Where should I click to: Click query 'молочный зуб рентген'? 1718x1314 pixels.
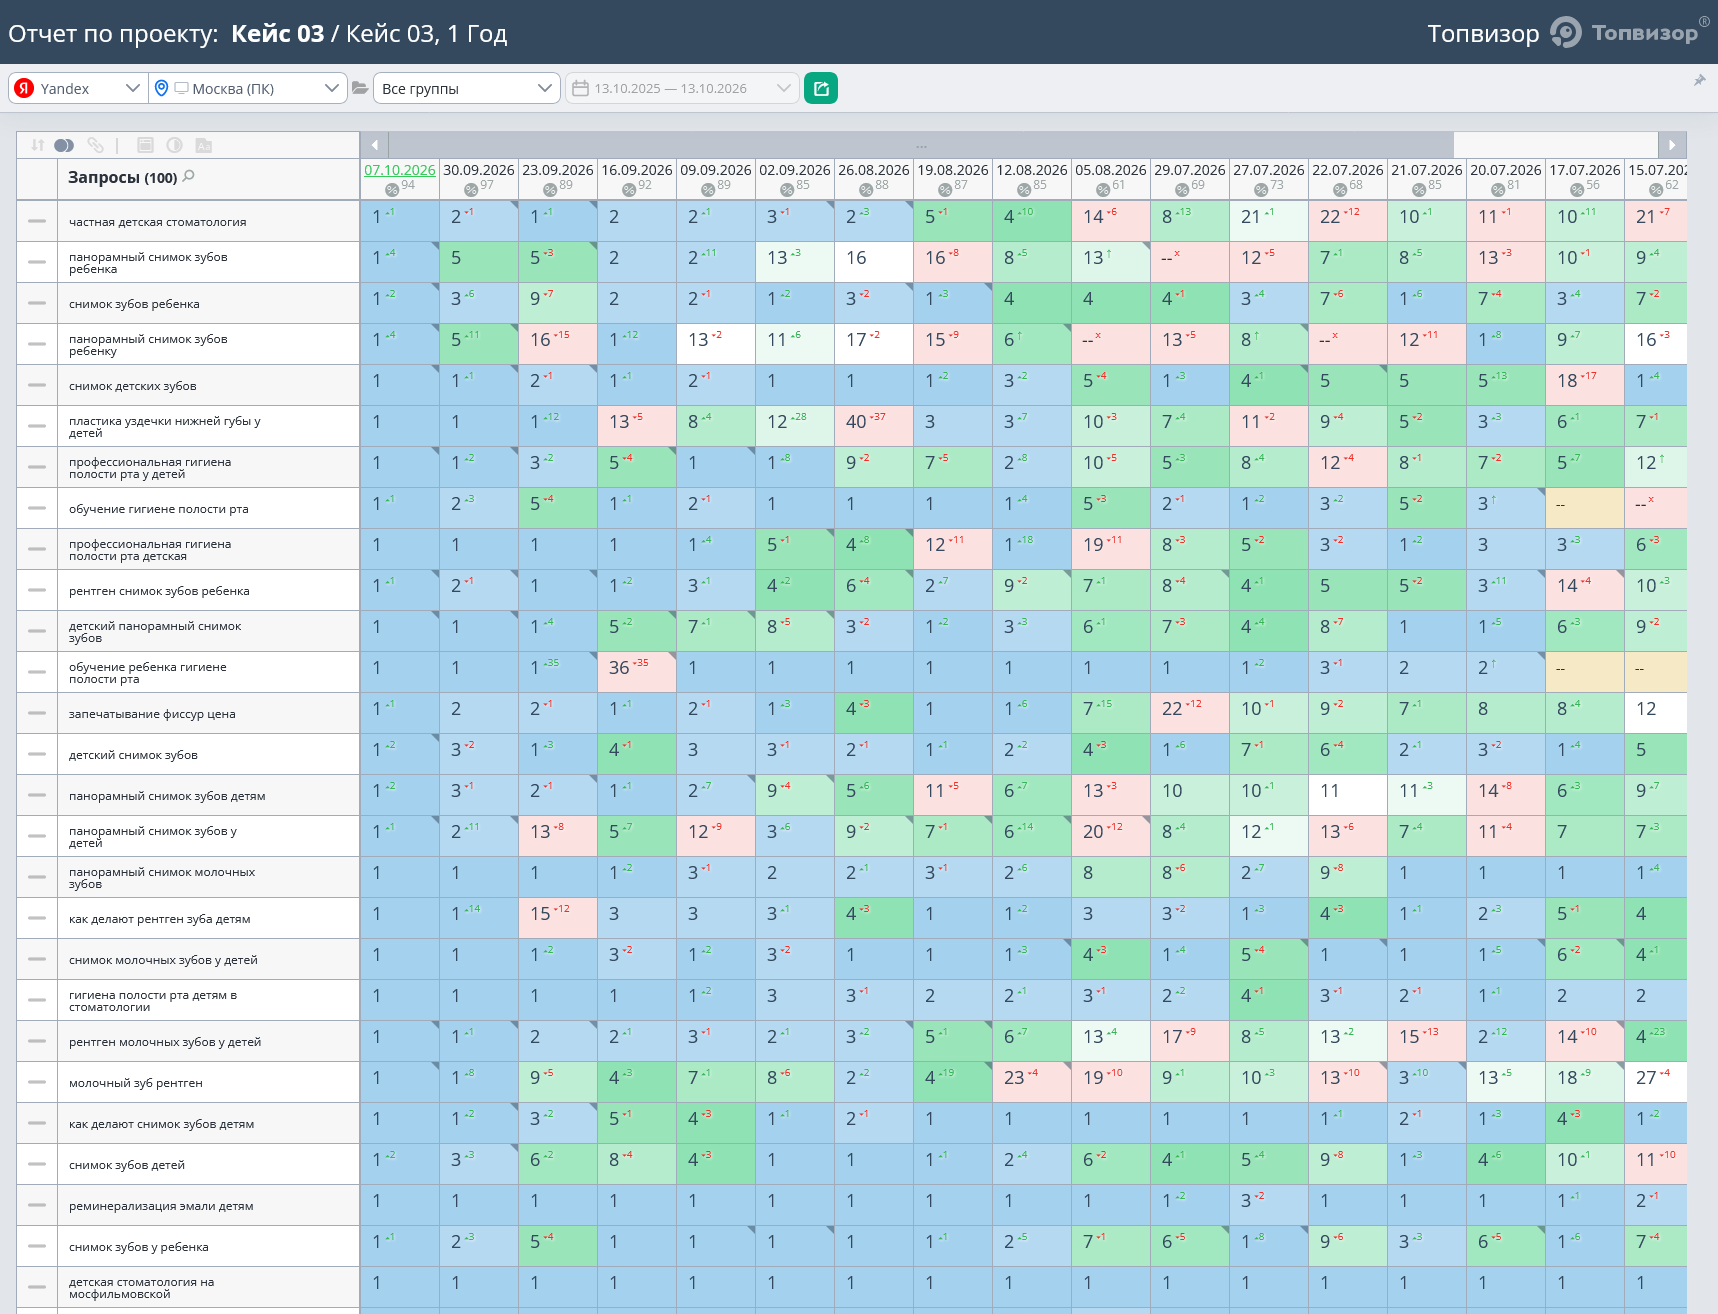[x=136, y=1083]
